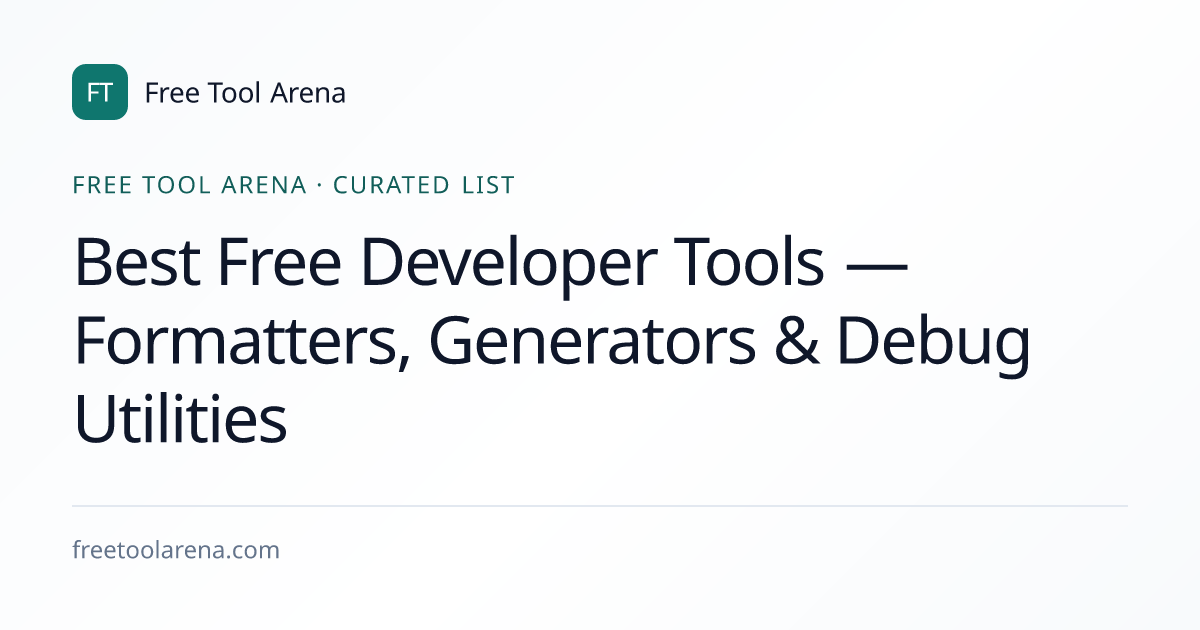The height and width of the screenshot is (630, 1200).
Task: Click the "FREE TOOL ARENA · CURATED LIST" label
Action: click(294, 185)
